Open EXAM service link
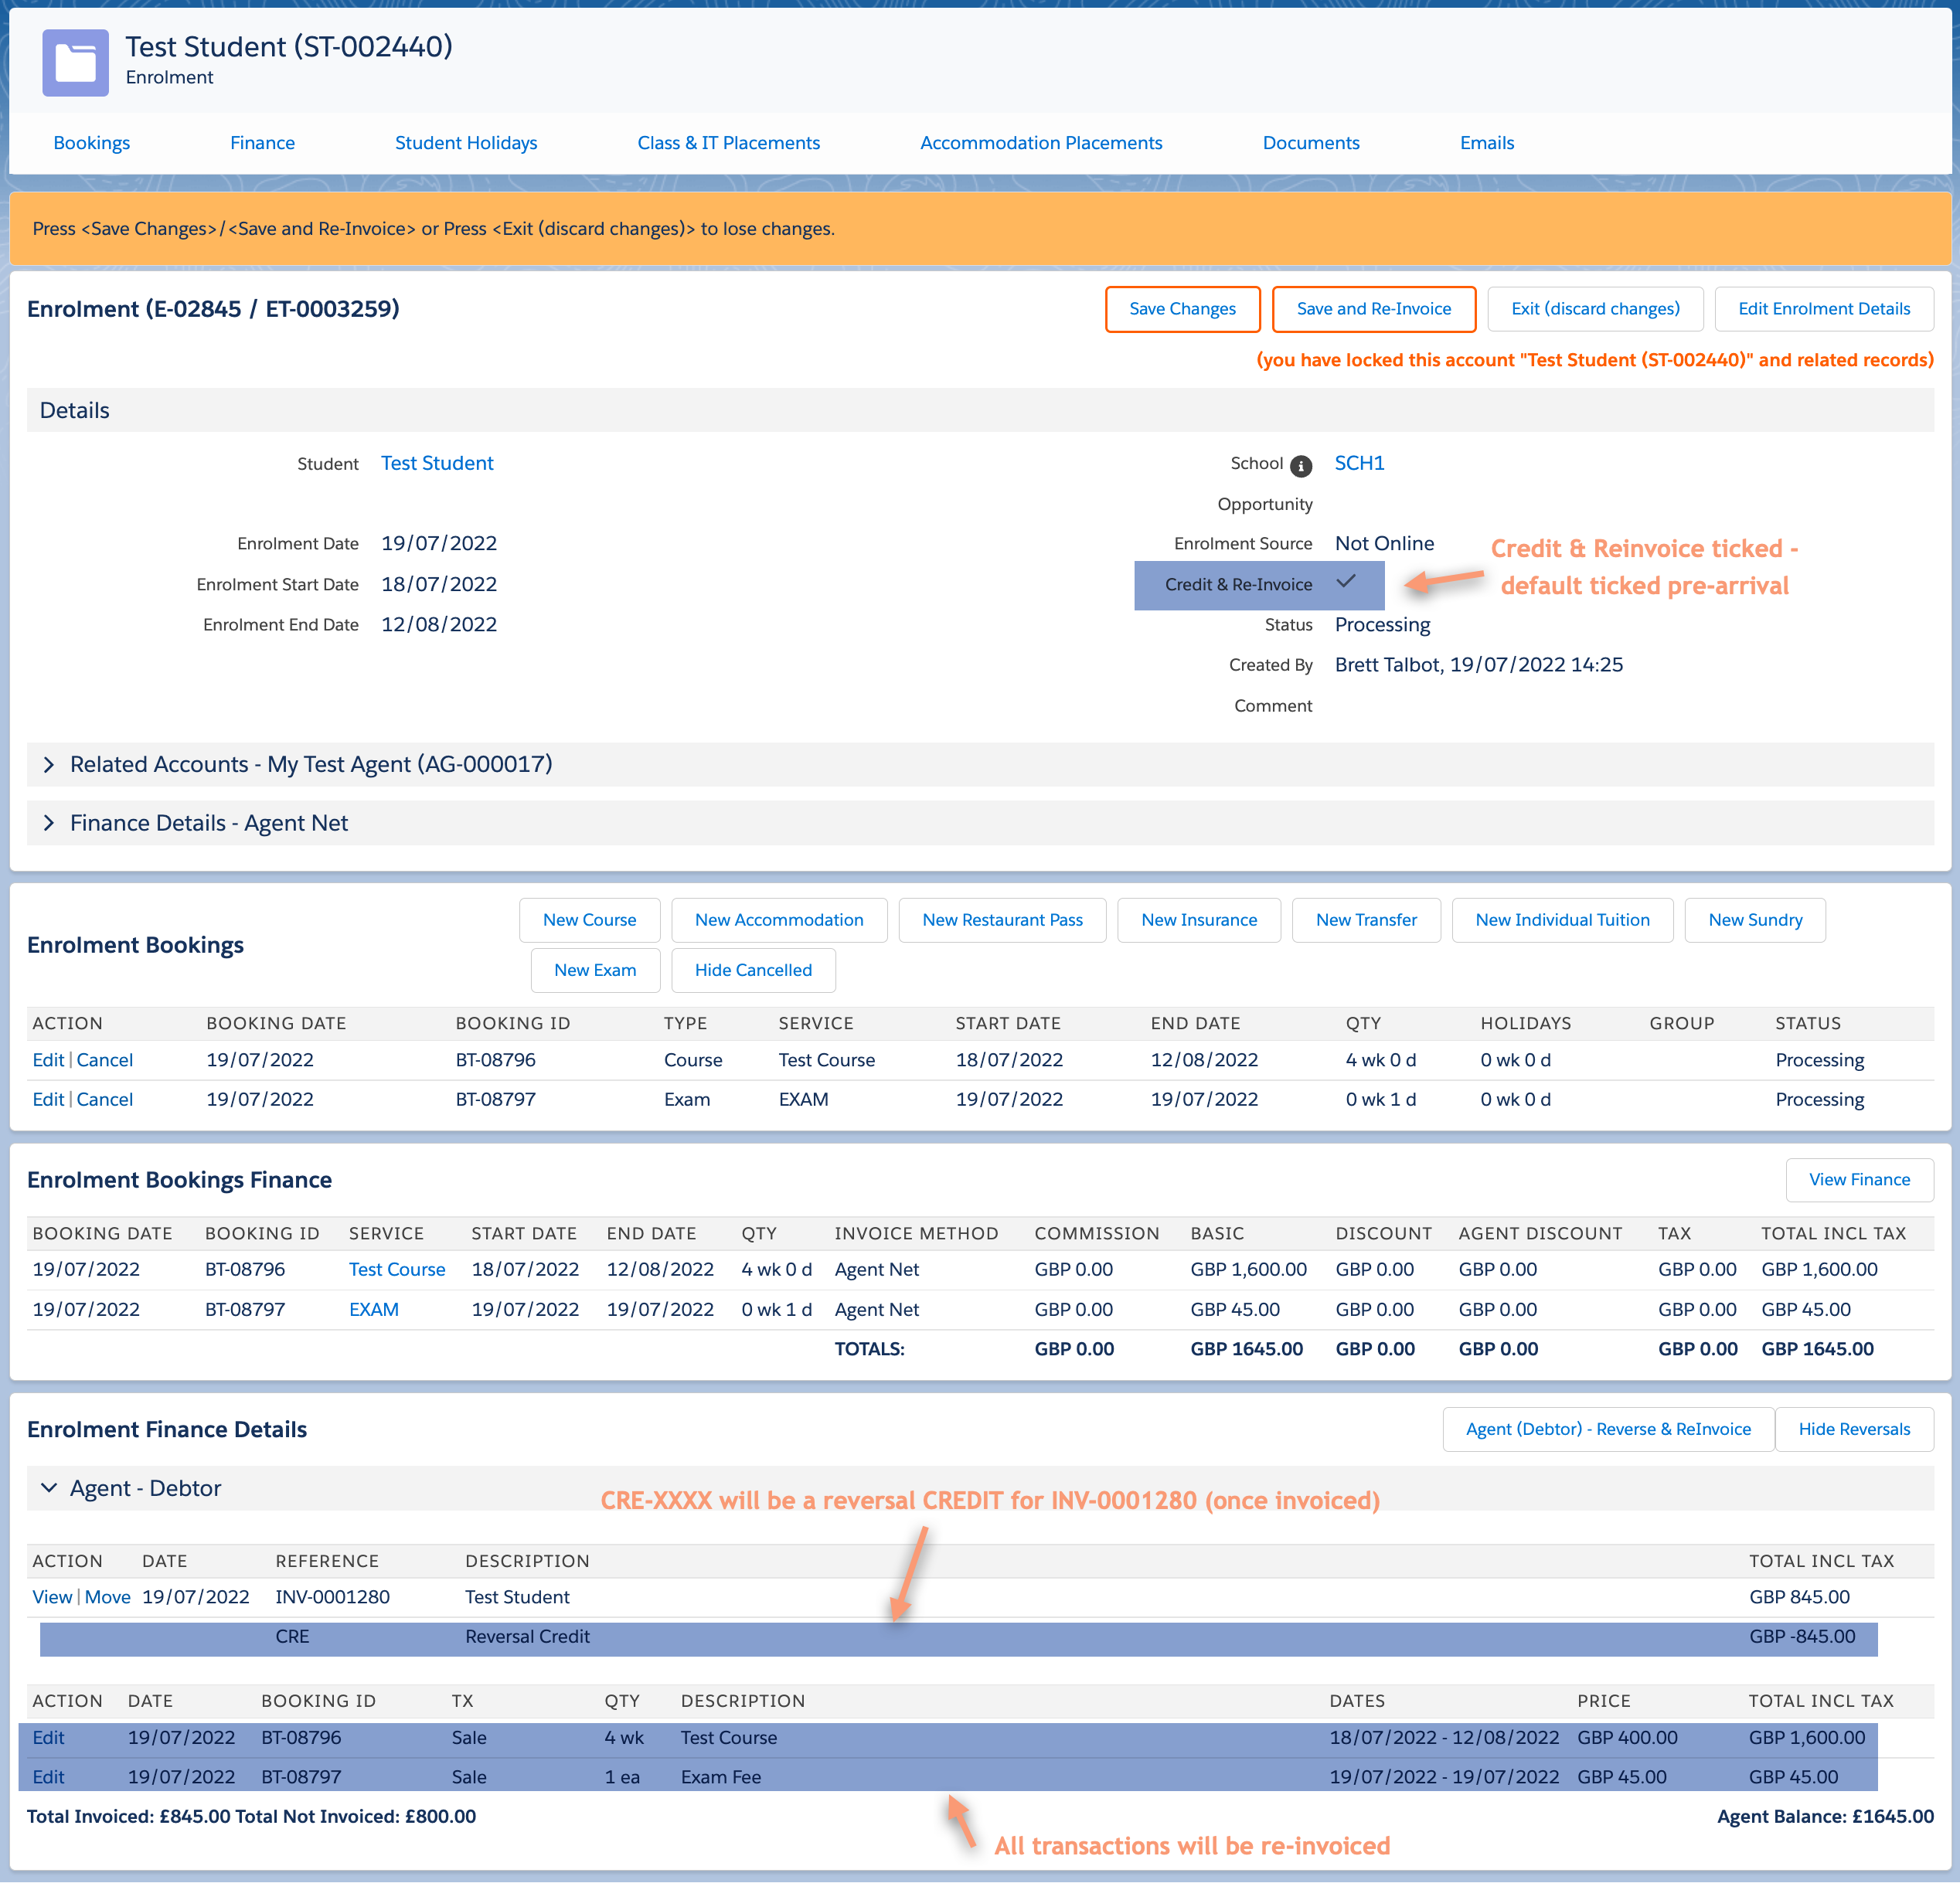Image resolution: width=1960 pixels, height=1890 pixels. 373,1310
